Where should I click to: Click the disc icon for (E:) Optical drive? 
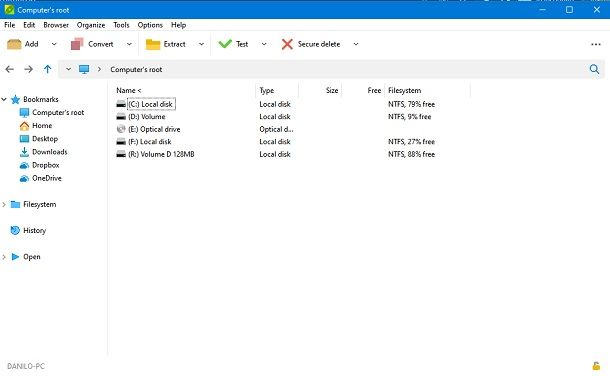(x=121, y=129)
